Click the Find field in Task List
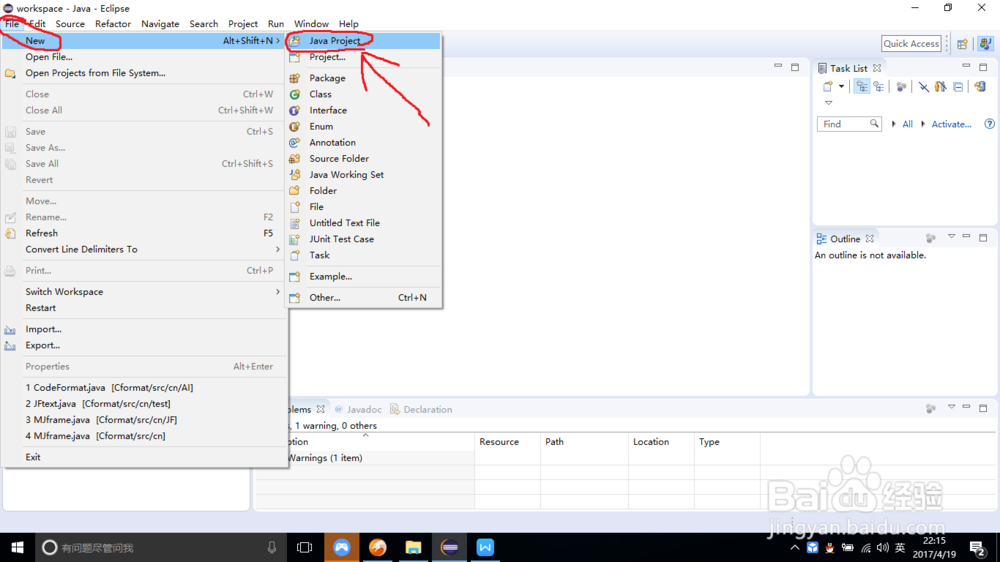The image size is (1000, 562). click(849, 124)
